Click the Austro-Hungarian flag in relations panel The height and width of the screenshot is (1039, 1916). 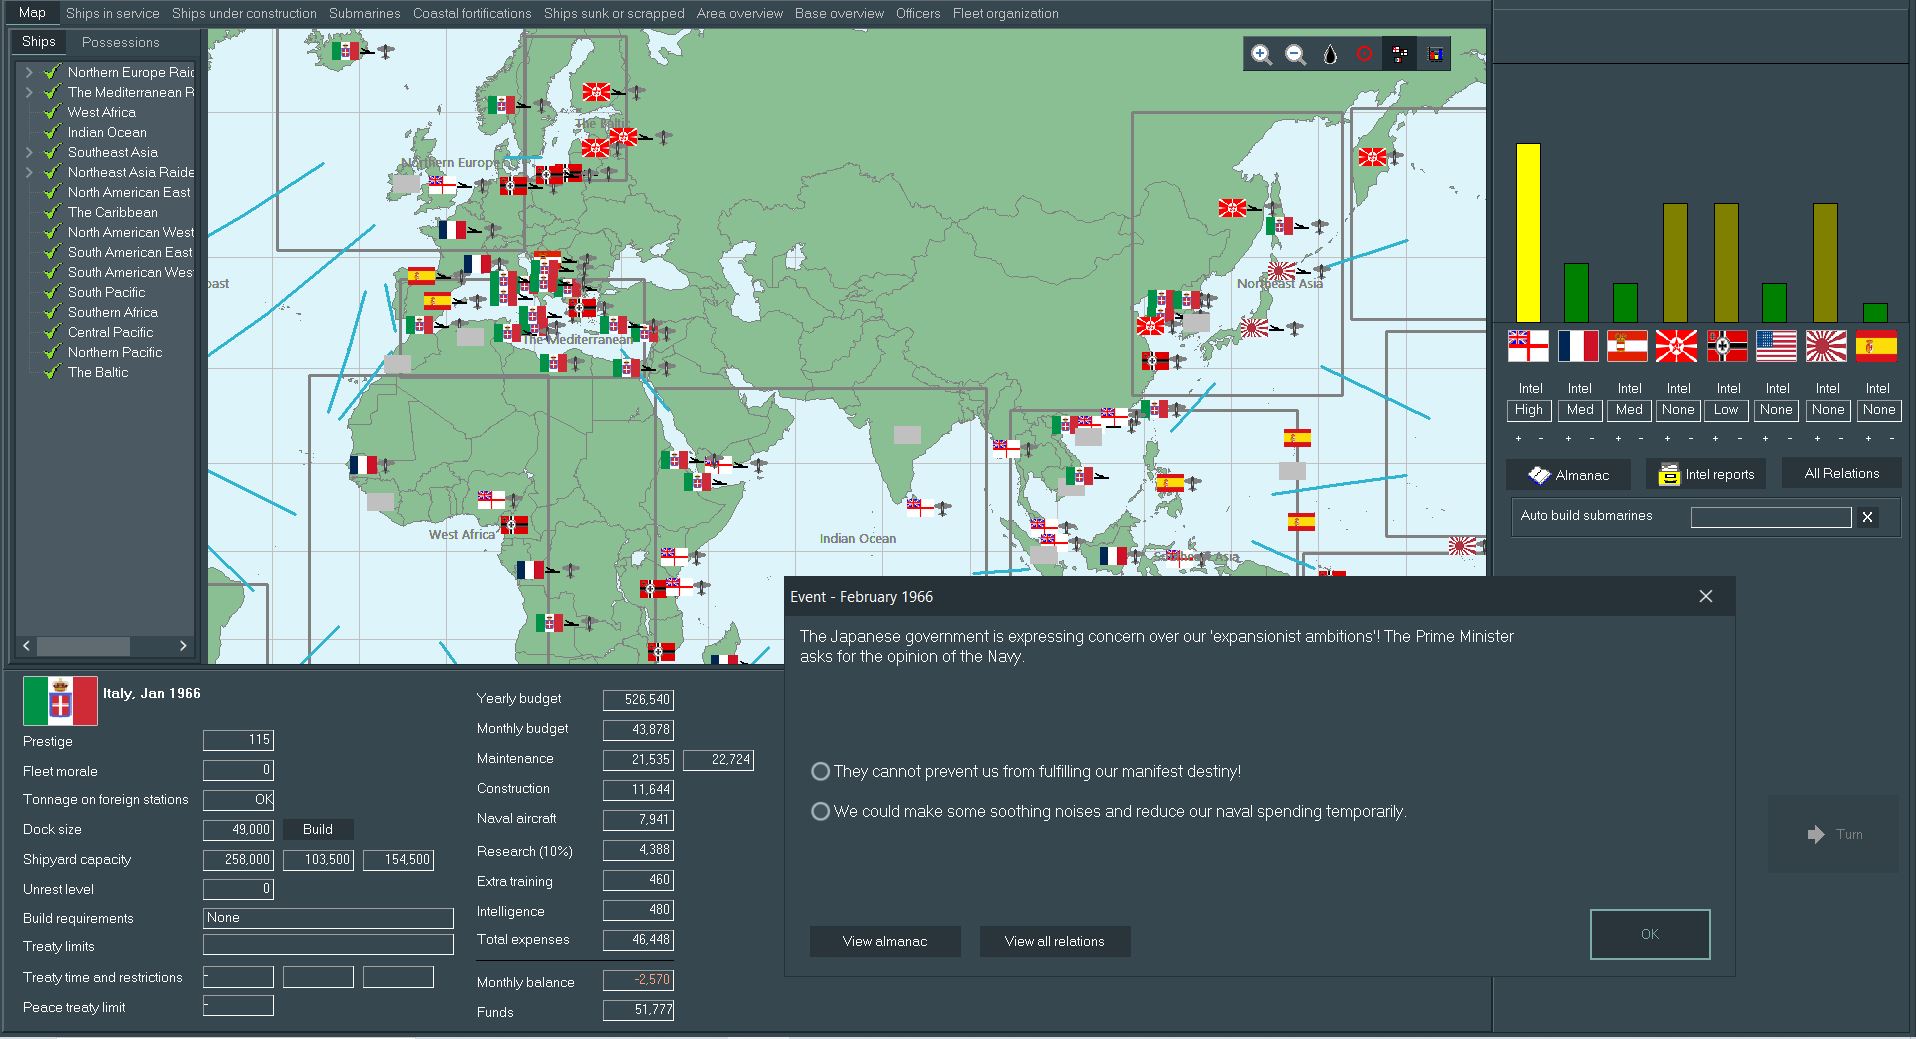pos(1627,346)
